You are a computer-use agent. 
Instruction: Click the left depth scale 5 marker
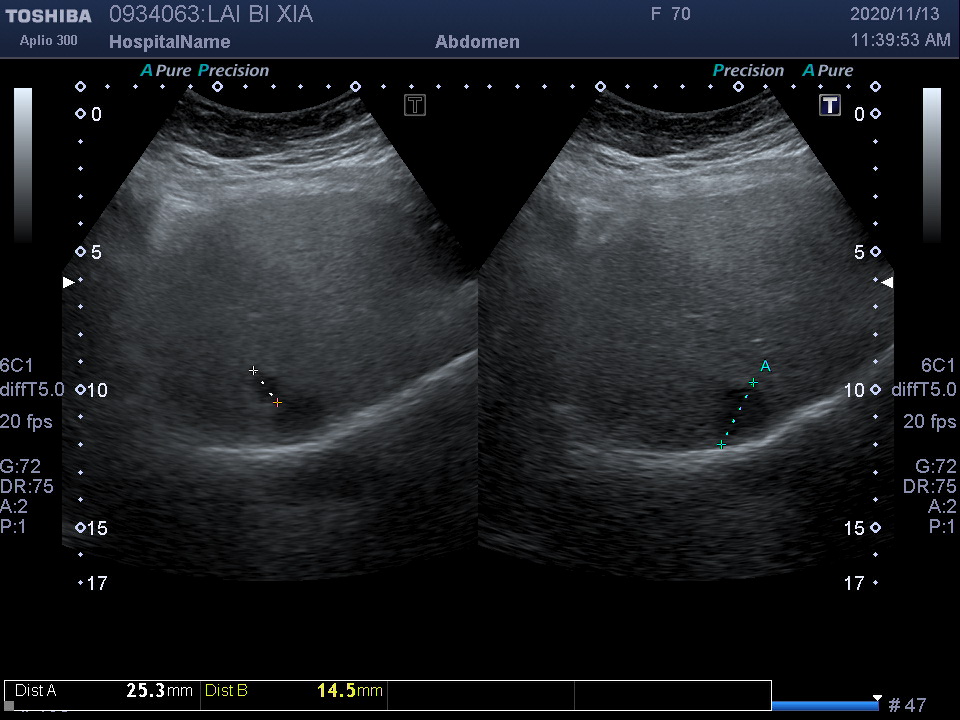tap(88, 252)
